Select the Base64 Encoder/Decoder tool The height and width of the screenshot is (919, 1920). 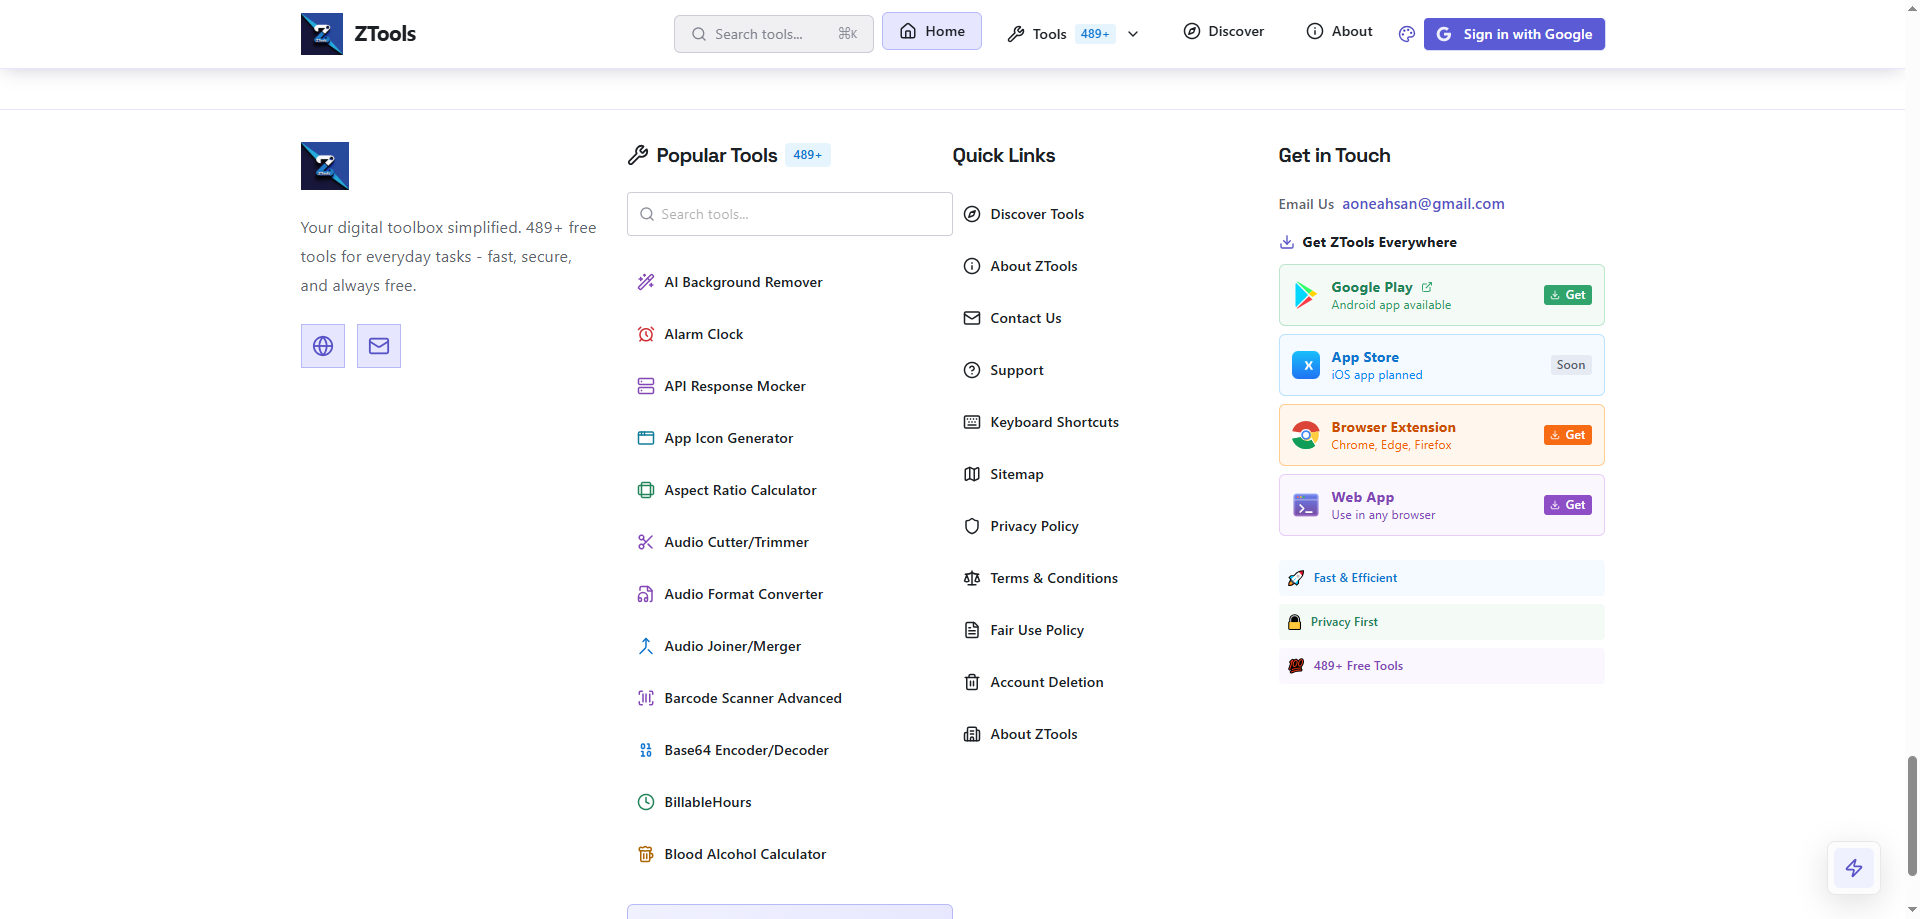click(x=746, y=750)
